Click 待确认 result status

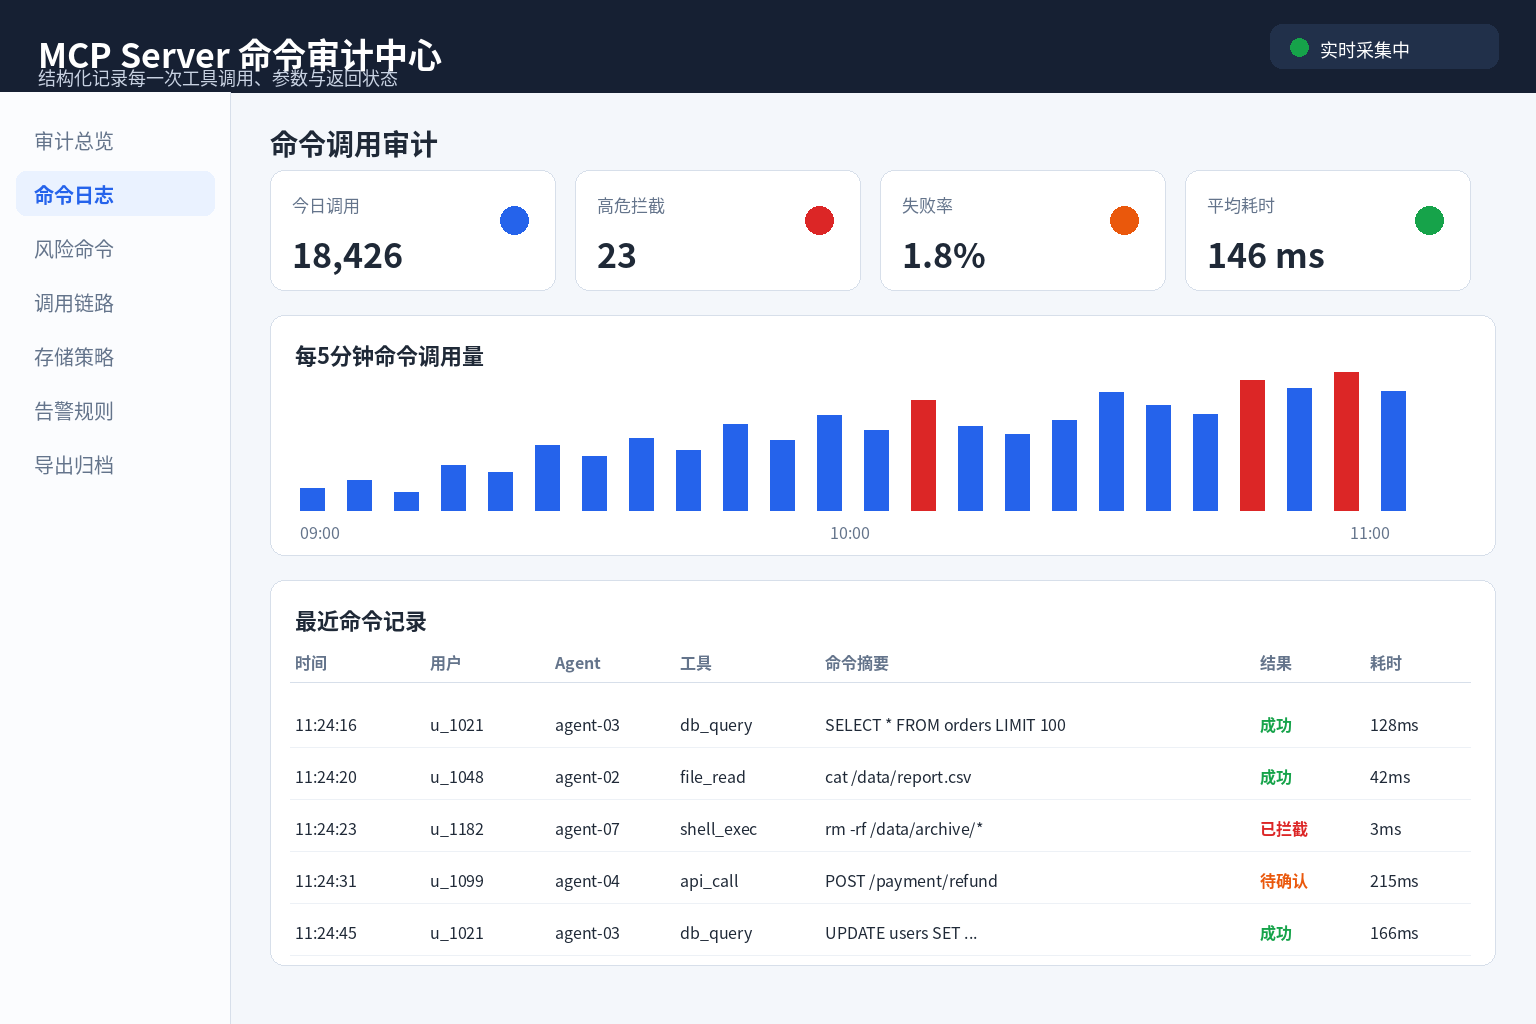coord(1284,881)
